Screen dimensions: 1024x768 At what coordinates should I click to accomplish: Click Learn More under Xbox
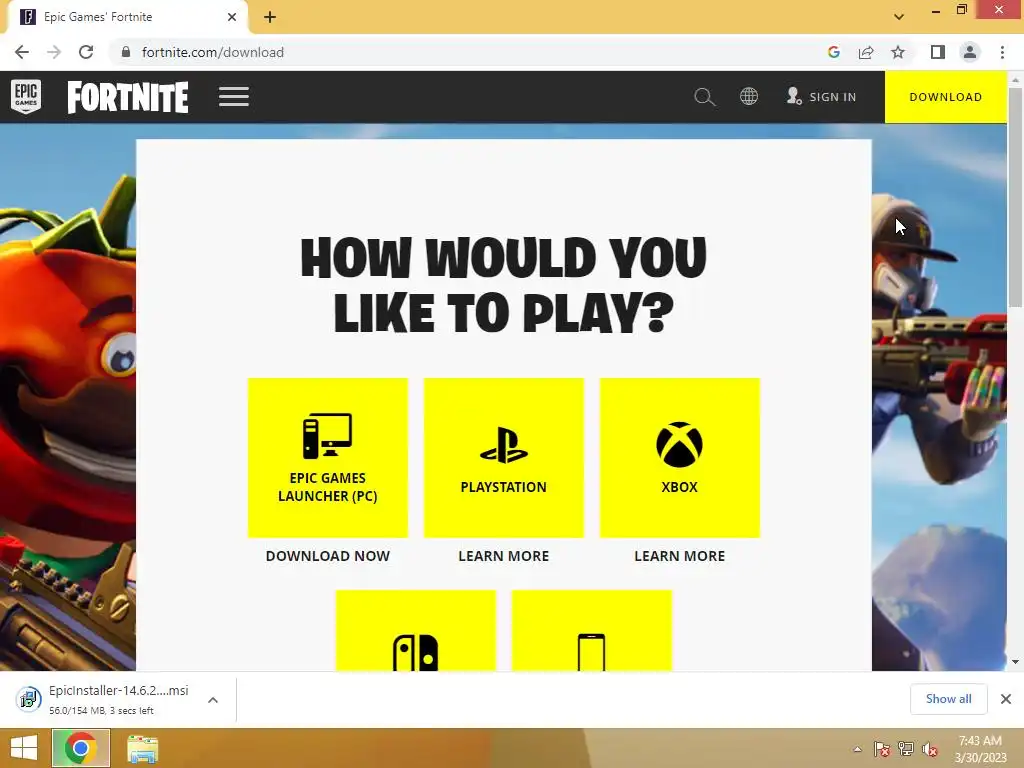pyautogui.click(x=680, y=556)
